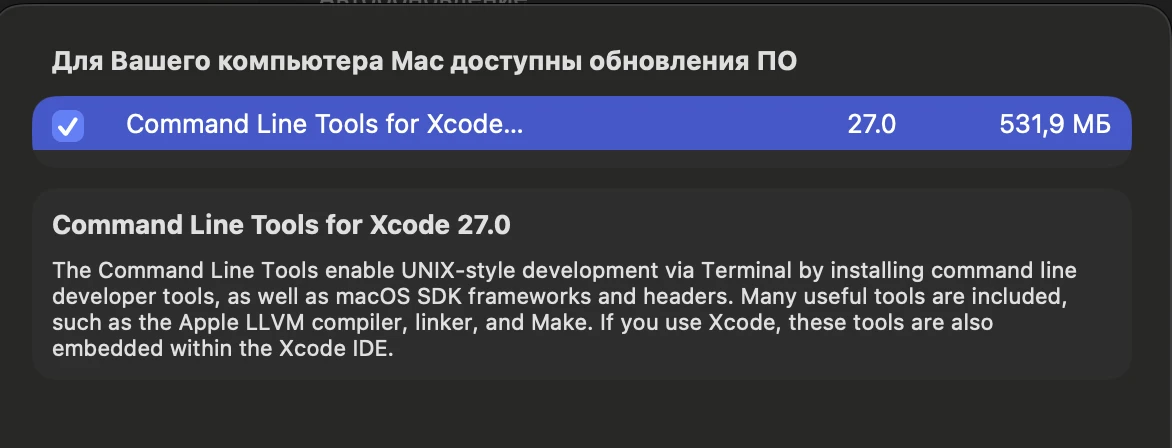Click the partially hidden text above the dialog
Image resolution: width=1172 pixels, height=448 pixels.
pyautogui.click(x=425, y=2)
